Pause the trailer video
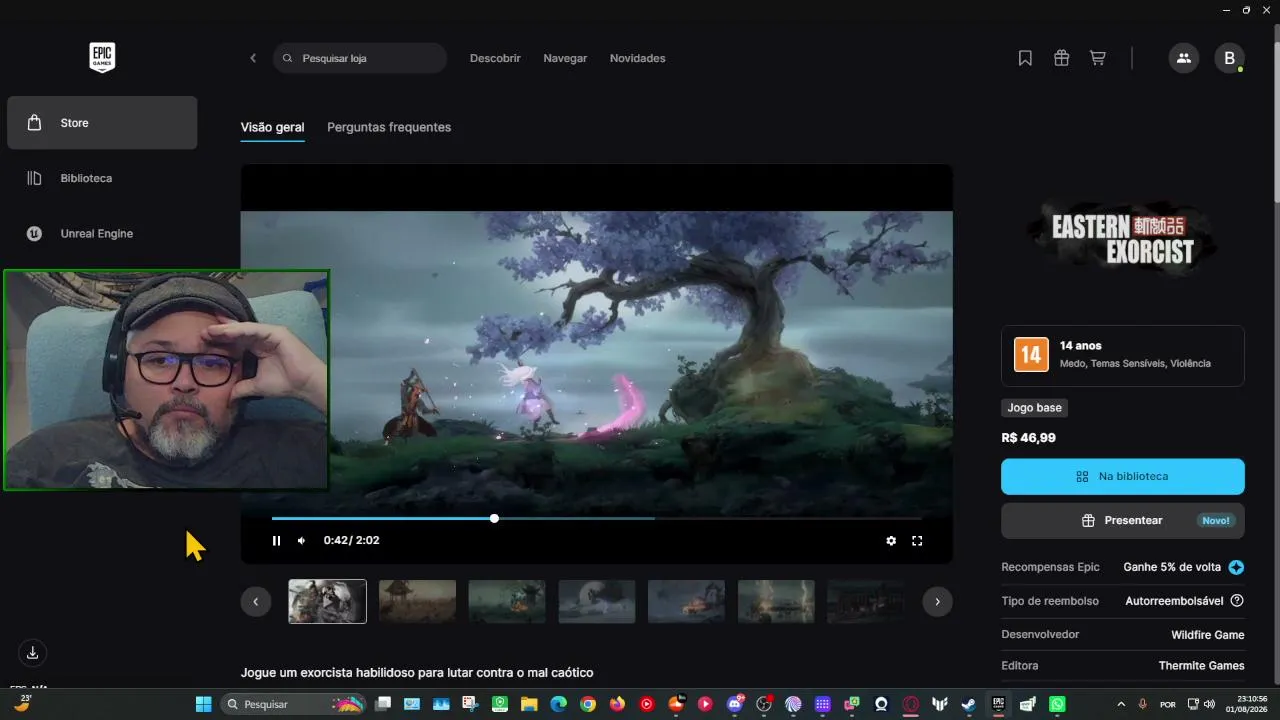 coord(277,541)
